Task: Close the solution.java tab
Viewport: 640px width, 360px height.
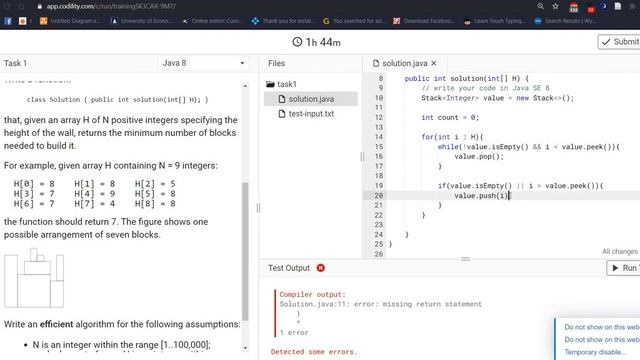Action: click(x=434, y=63)
